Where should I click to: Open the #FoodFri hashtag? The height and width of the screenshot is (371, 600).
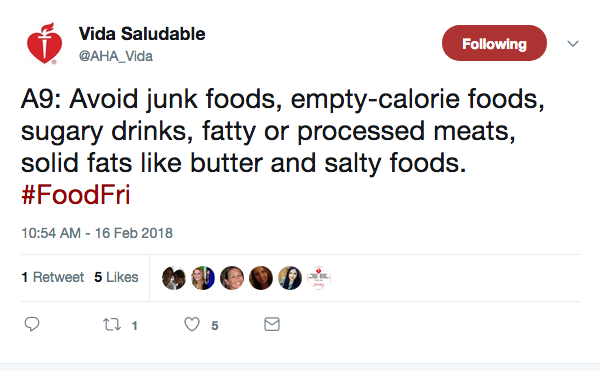[x=76, y=195]
